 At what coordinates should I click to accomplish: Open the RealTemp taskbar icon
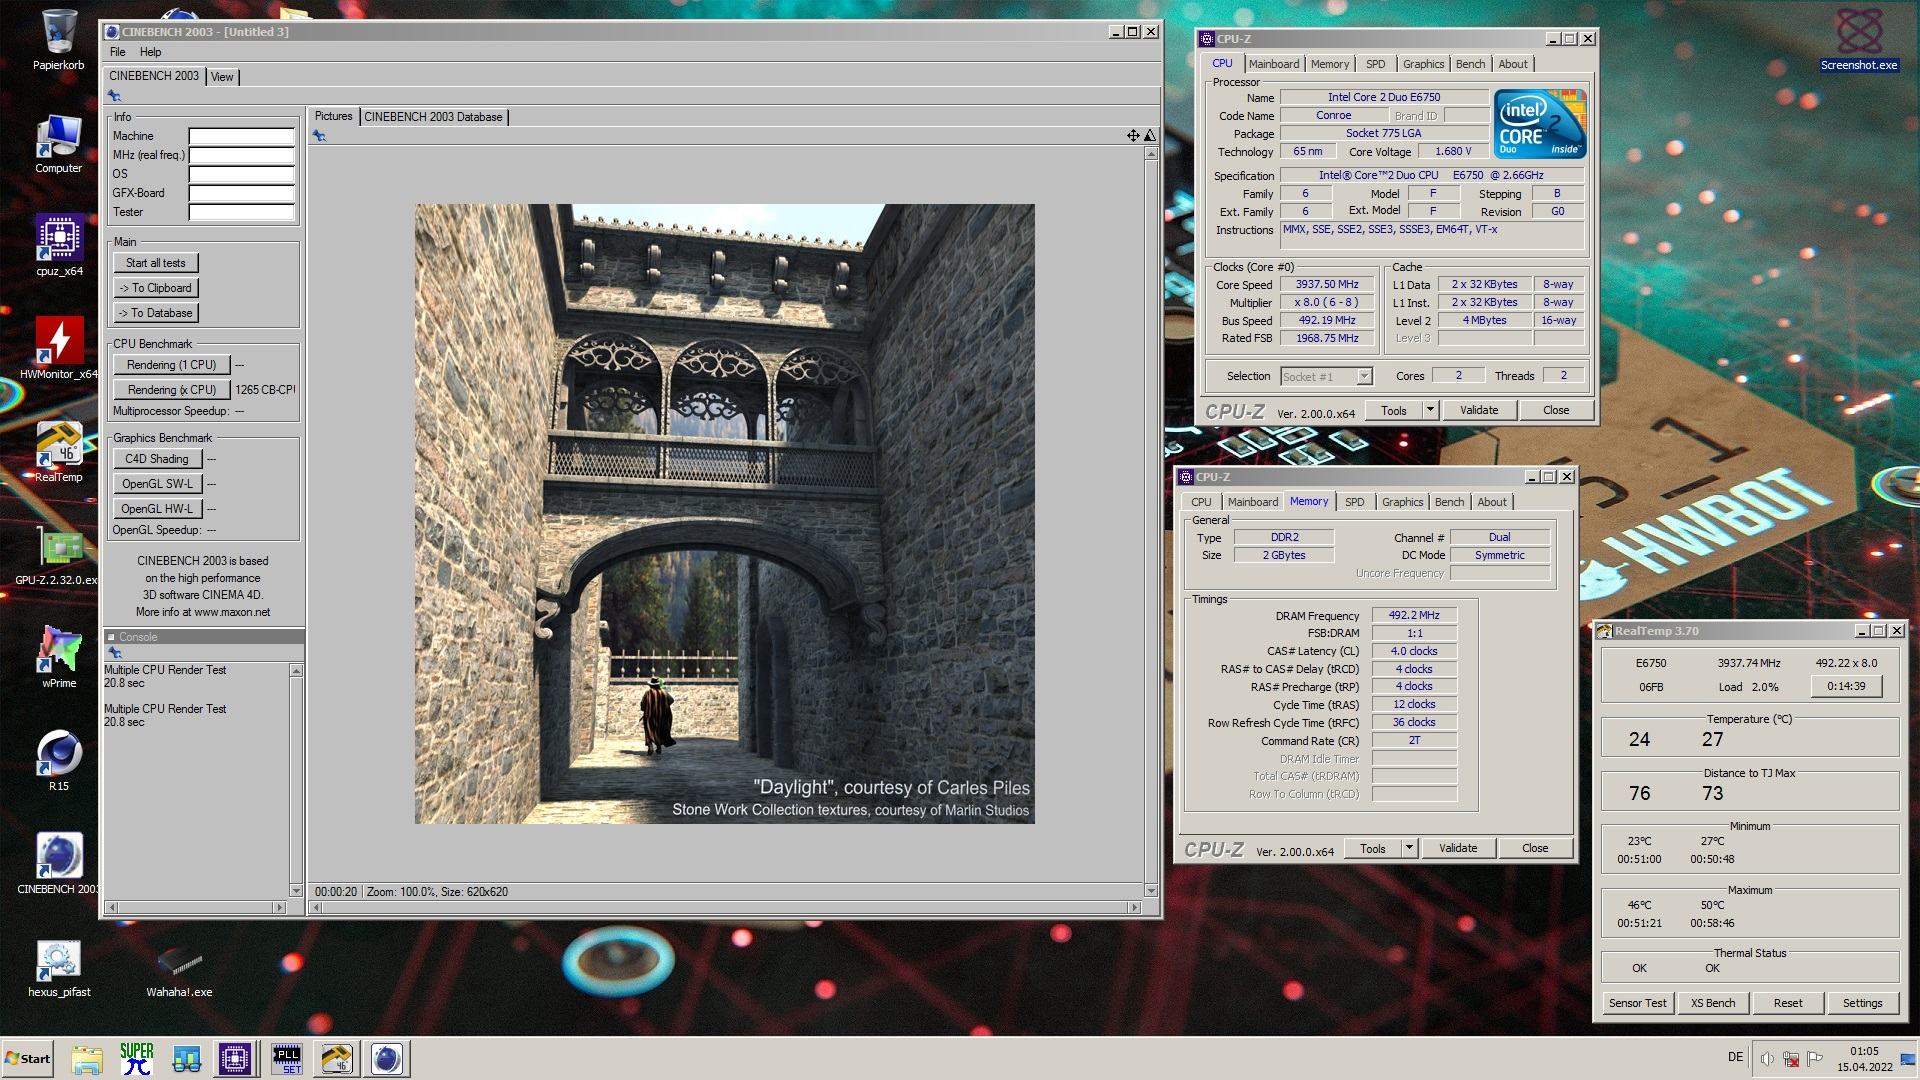[337, 1059]
